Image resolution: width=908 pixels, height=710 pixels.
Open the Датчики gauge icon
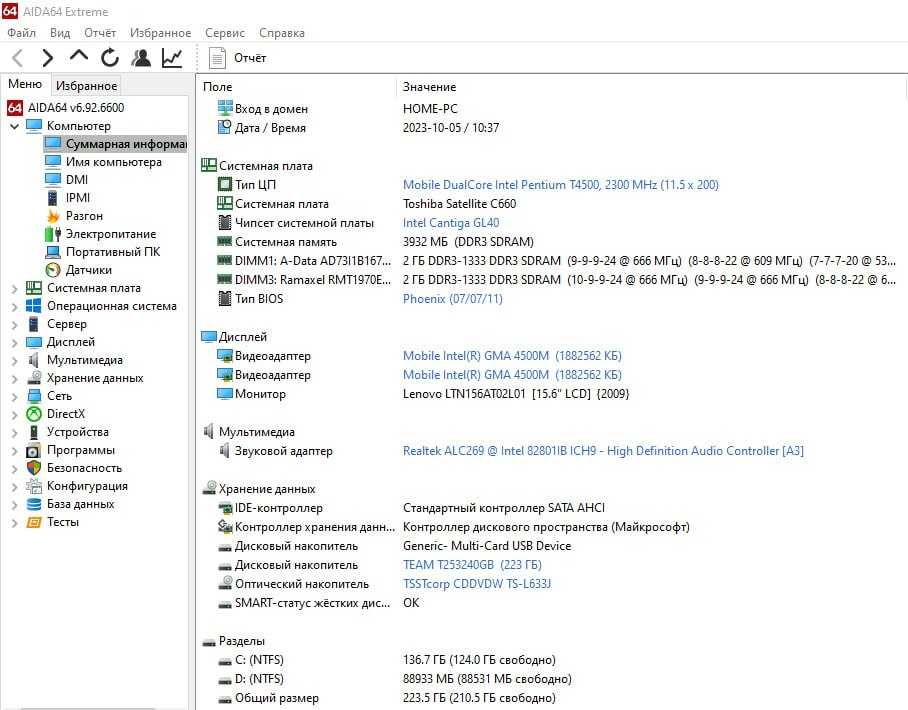(53, 270)
